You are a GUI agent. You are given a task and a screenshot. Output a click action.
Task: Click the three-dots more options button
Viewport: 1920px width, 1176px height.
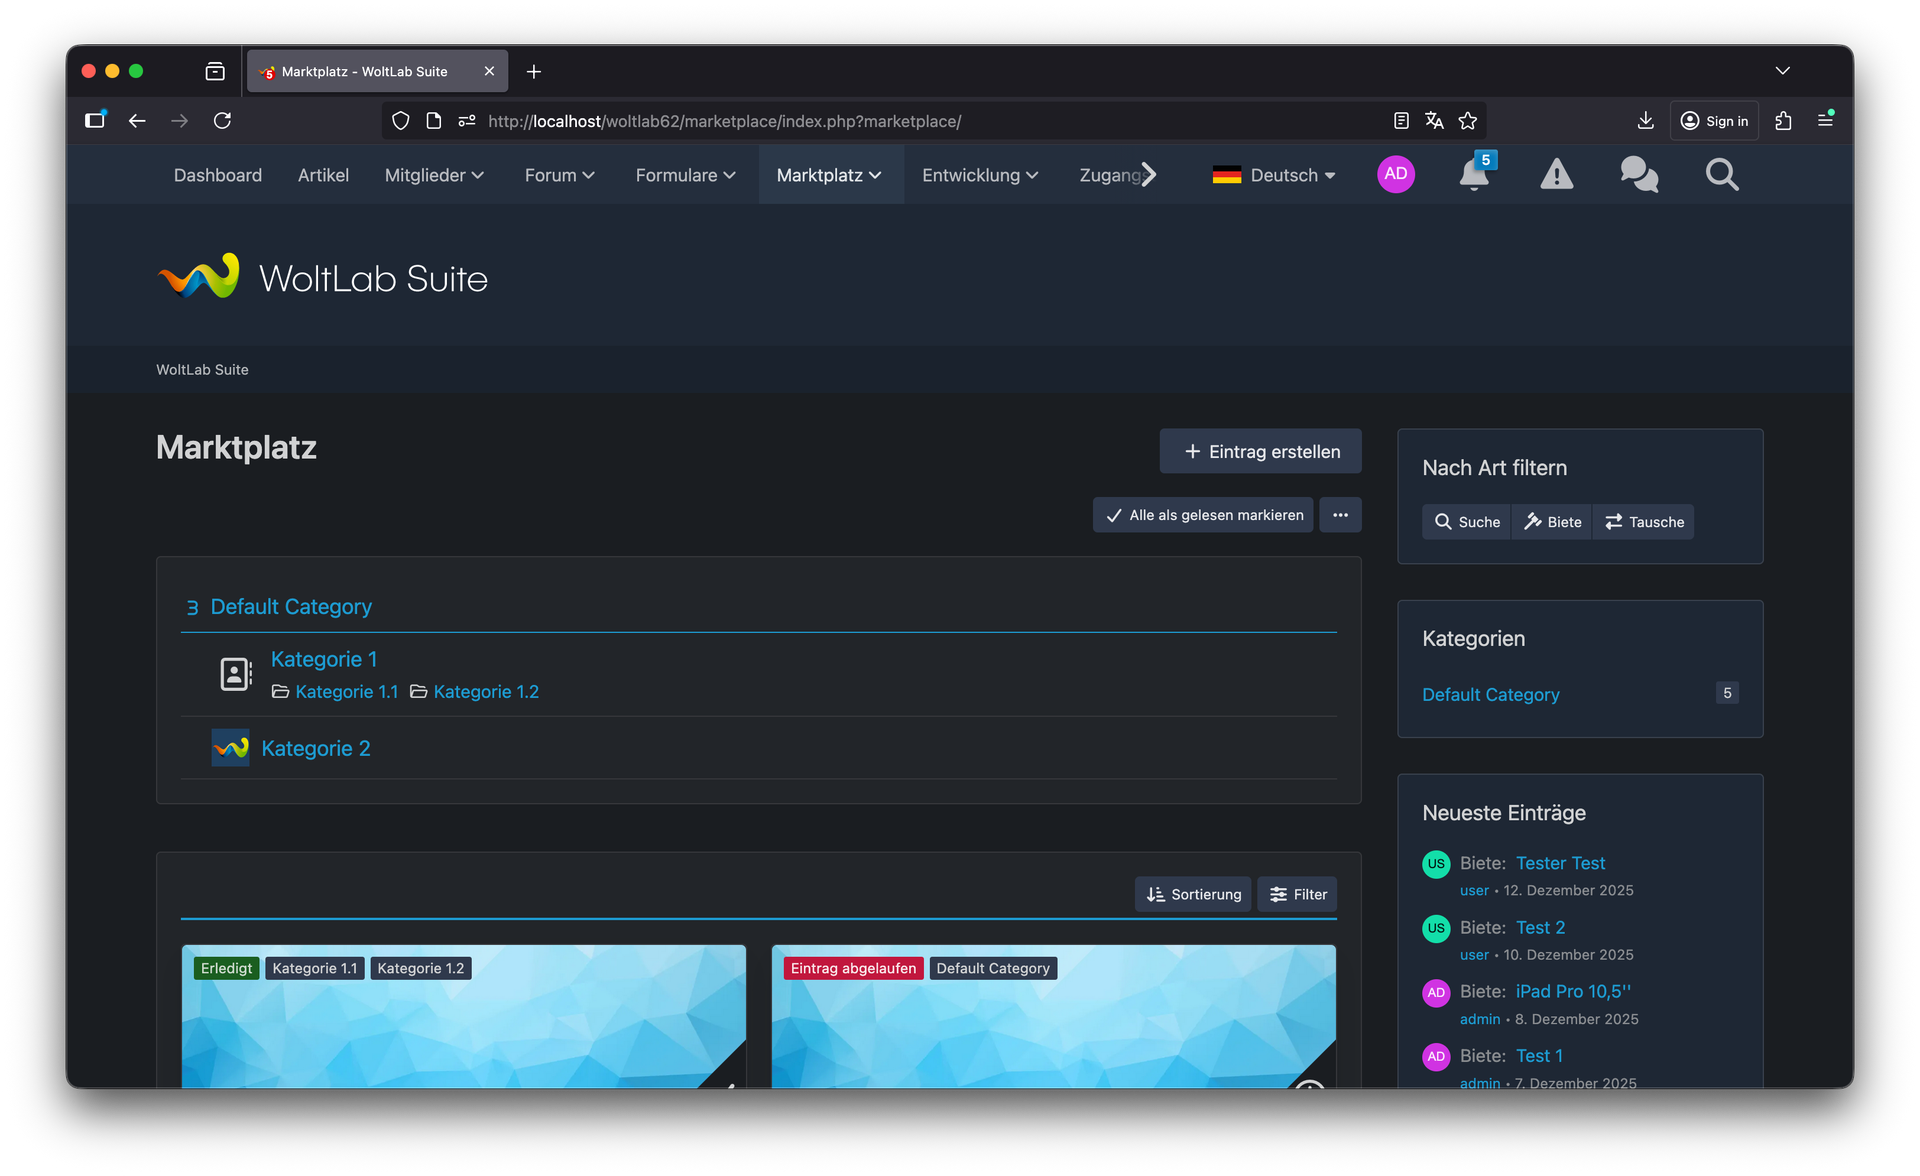(x=1340, y=515)
